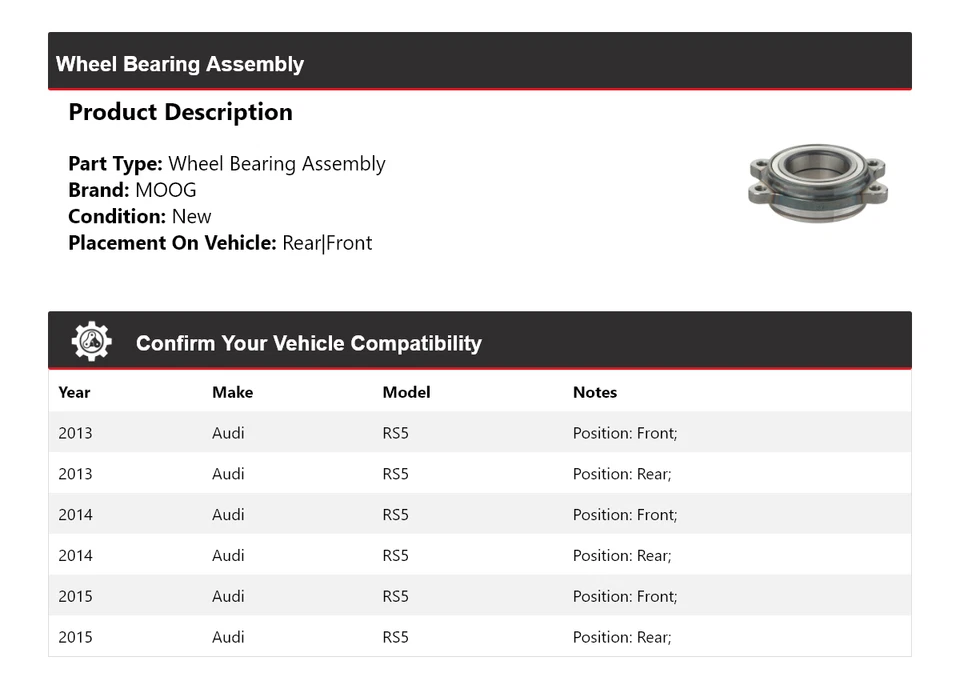Click the wheel bearing product image
Image resolution: width=960 pixels, height=689 pixels.
(817, 183)
